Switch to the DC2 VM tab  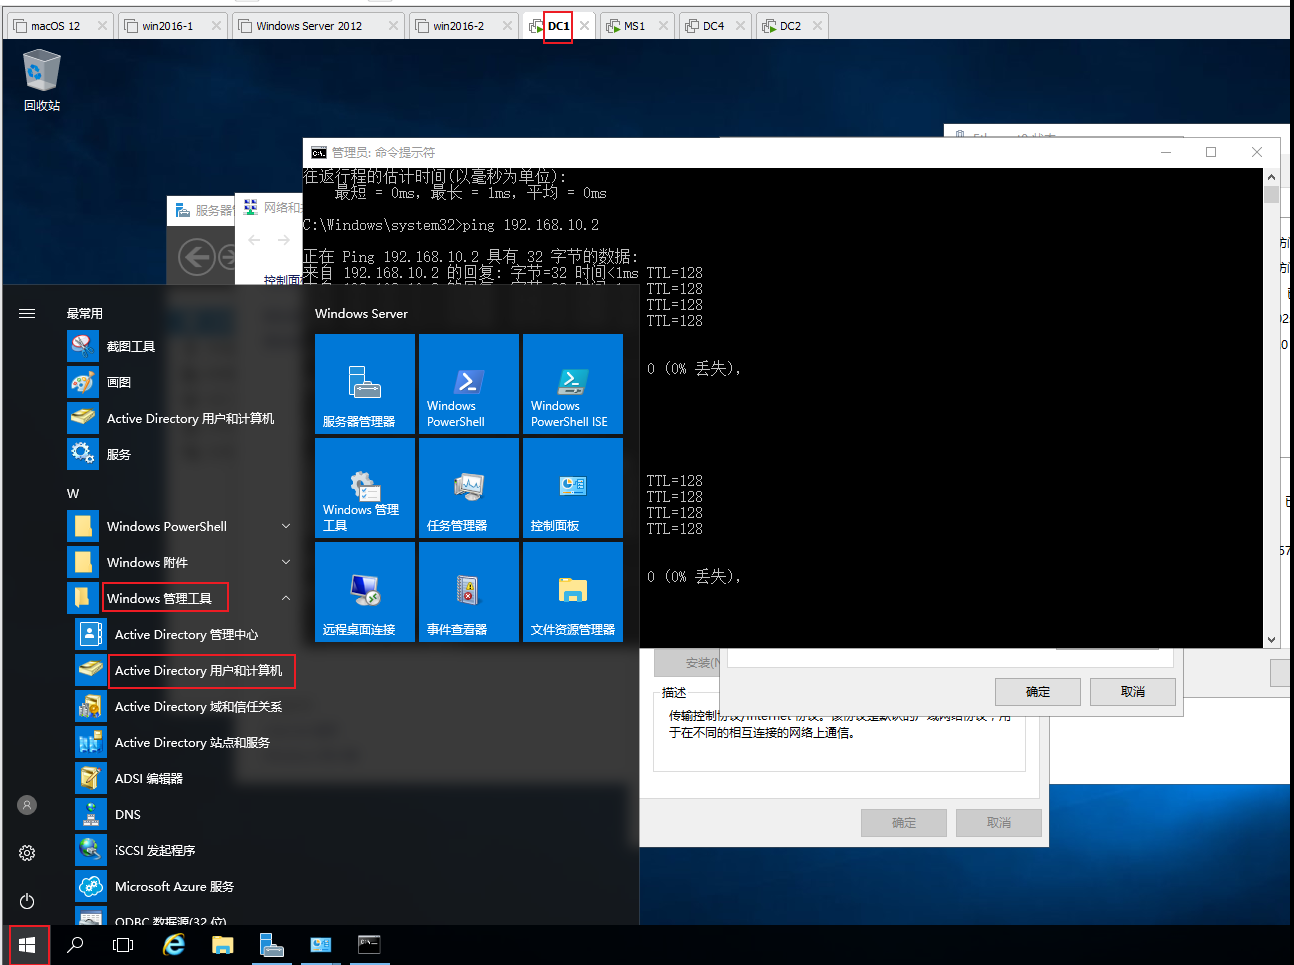(x=790, y=26)
